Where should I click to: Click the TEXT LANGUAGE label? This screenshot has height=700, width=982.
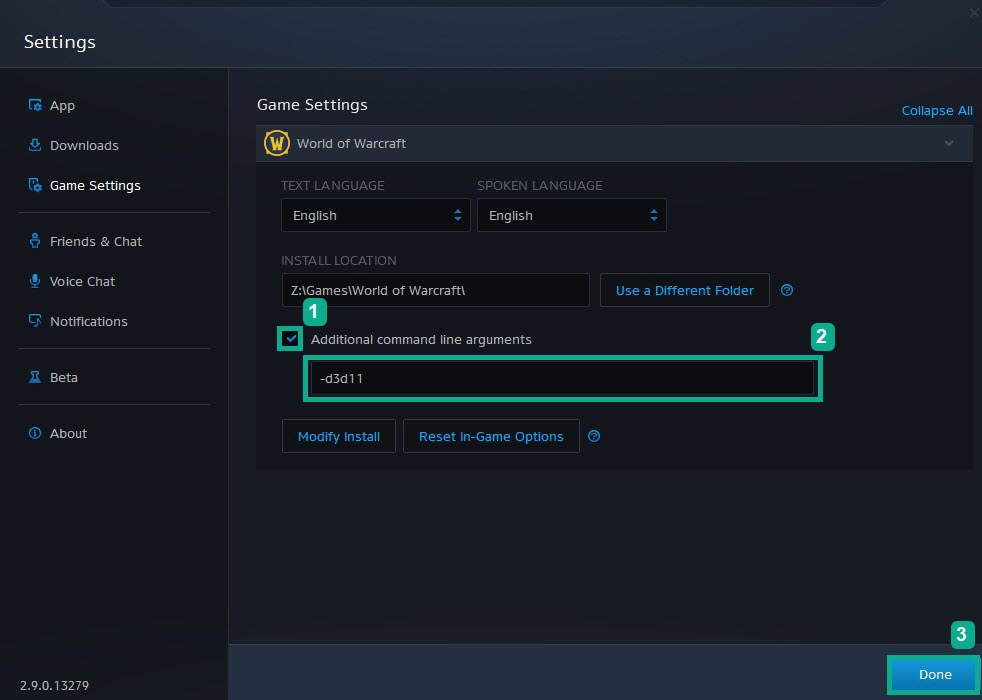(x=333, y=185)
